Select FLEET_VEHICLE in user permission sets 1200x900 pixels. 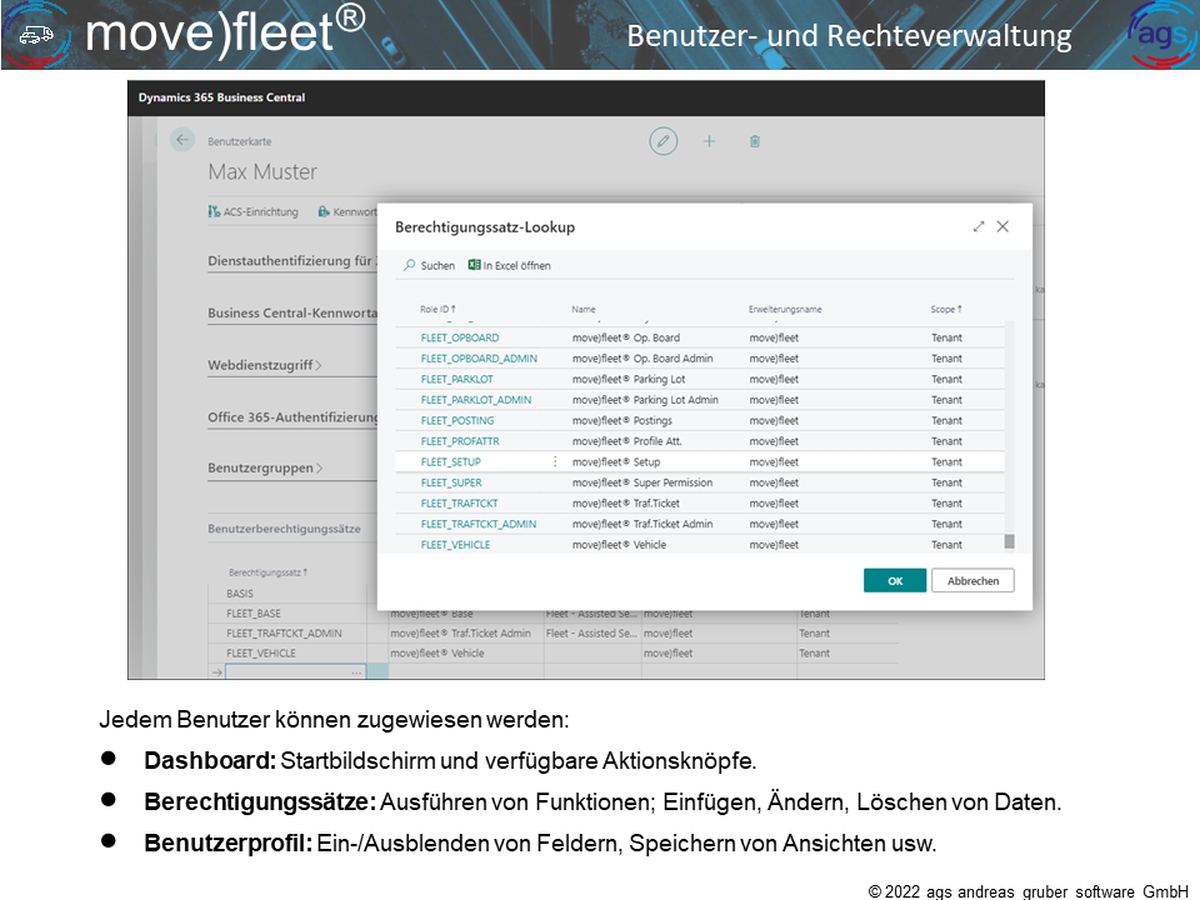point(261,653)
